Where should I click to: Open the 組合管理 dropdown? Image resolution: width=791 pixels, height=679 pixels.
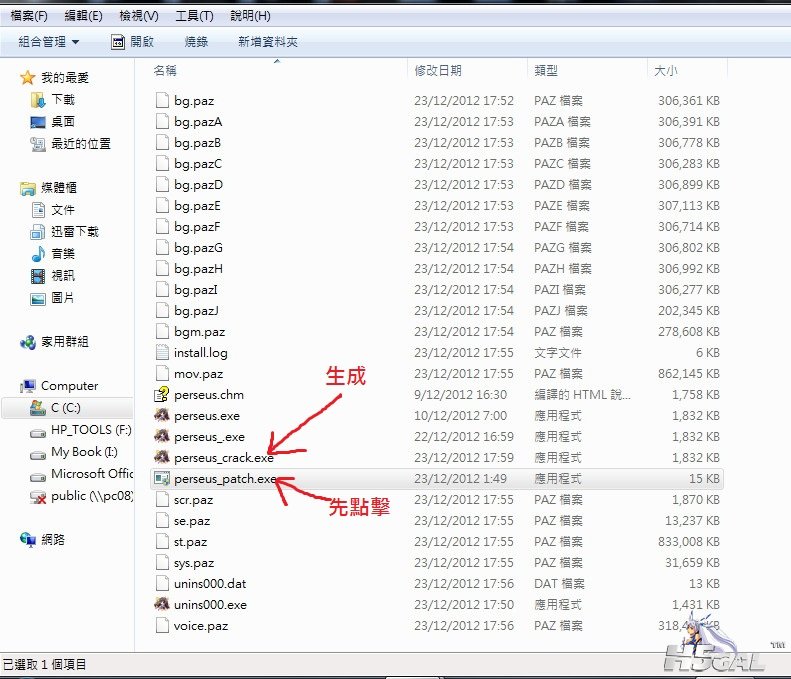click(48, 42)
